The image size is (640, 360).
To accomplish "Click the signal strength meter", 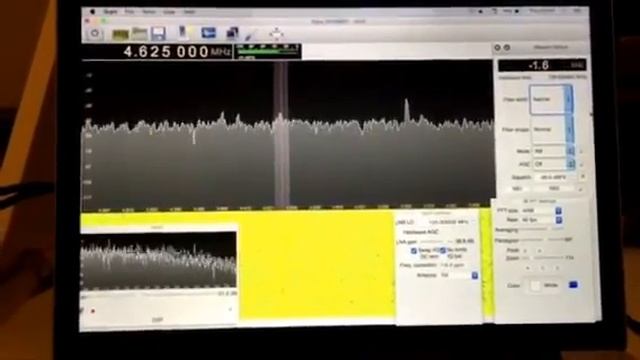I will pos(268,51).
